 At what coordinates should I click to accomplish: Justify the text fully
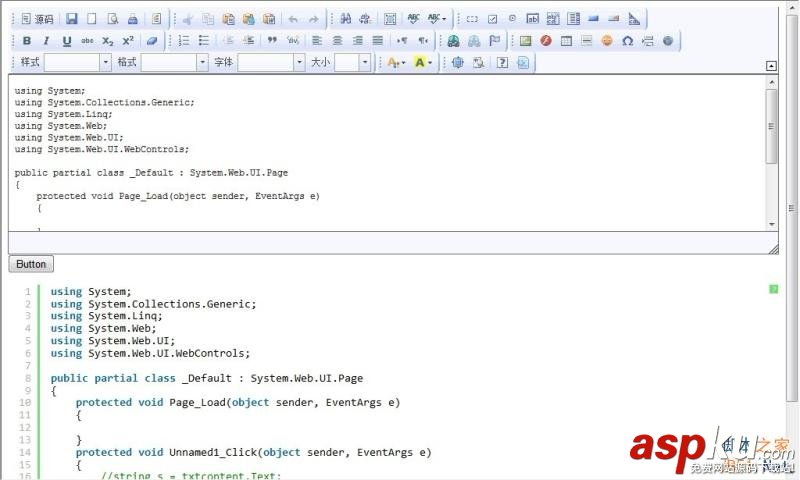[x=378, y=41]
